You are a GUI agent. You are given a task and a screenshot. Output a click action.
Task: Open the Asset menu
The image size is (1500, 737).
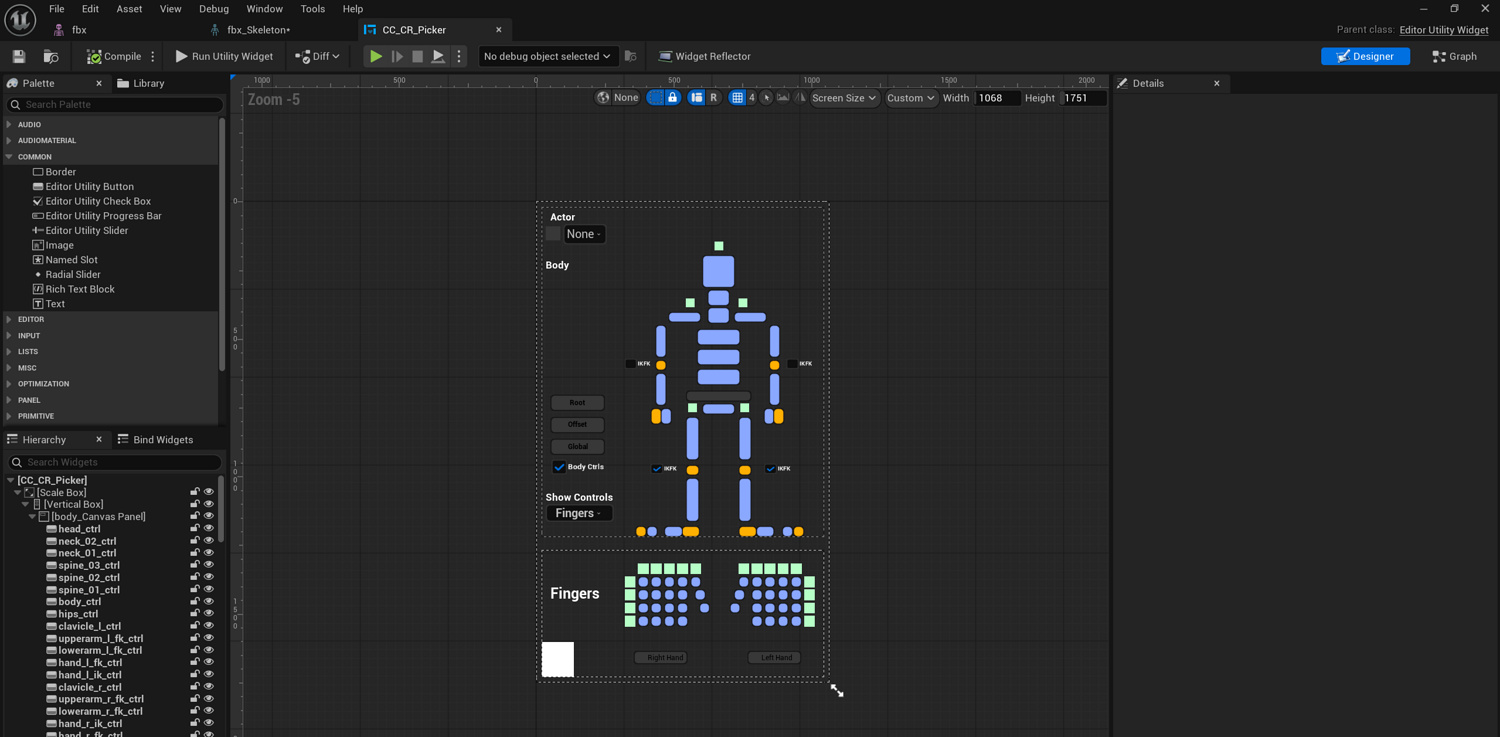pyautogui.click(x=129, y=9)
